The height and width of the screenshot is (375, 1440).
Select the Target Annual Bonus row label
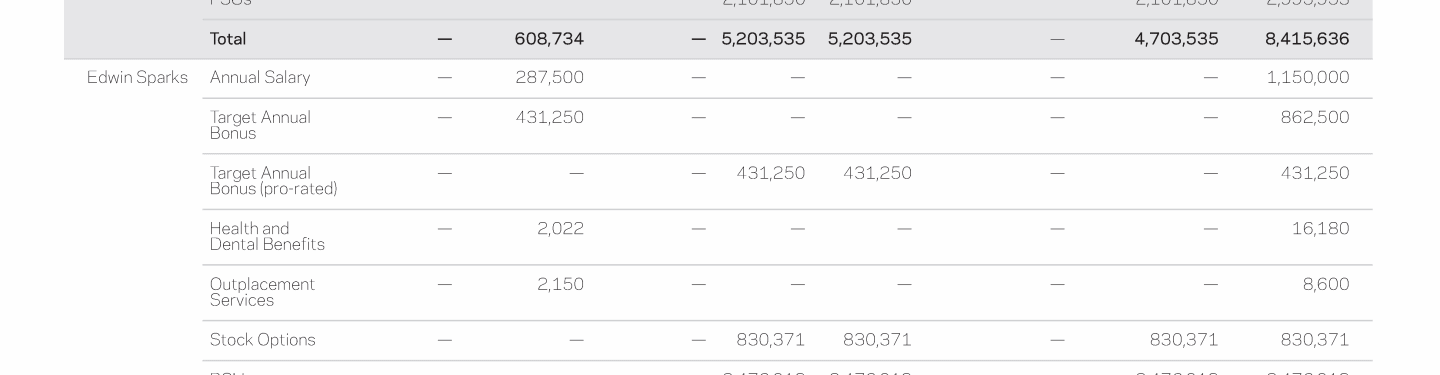[260, 125]
